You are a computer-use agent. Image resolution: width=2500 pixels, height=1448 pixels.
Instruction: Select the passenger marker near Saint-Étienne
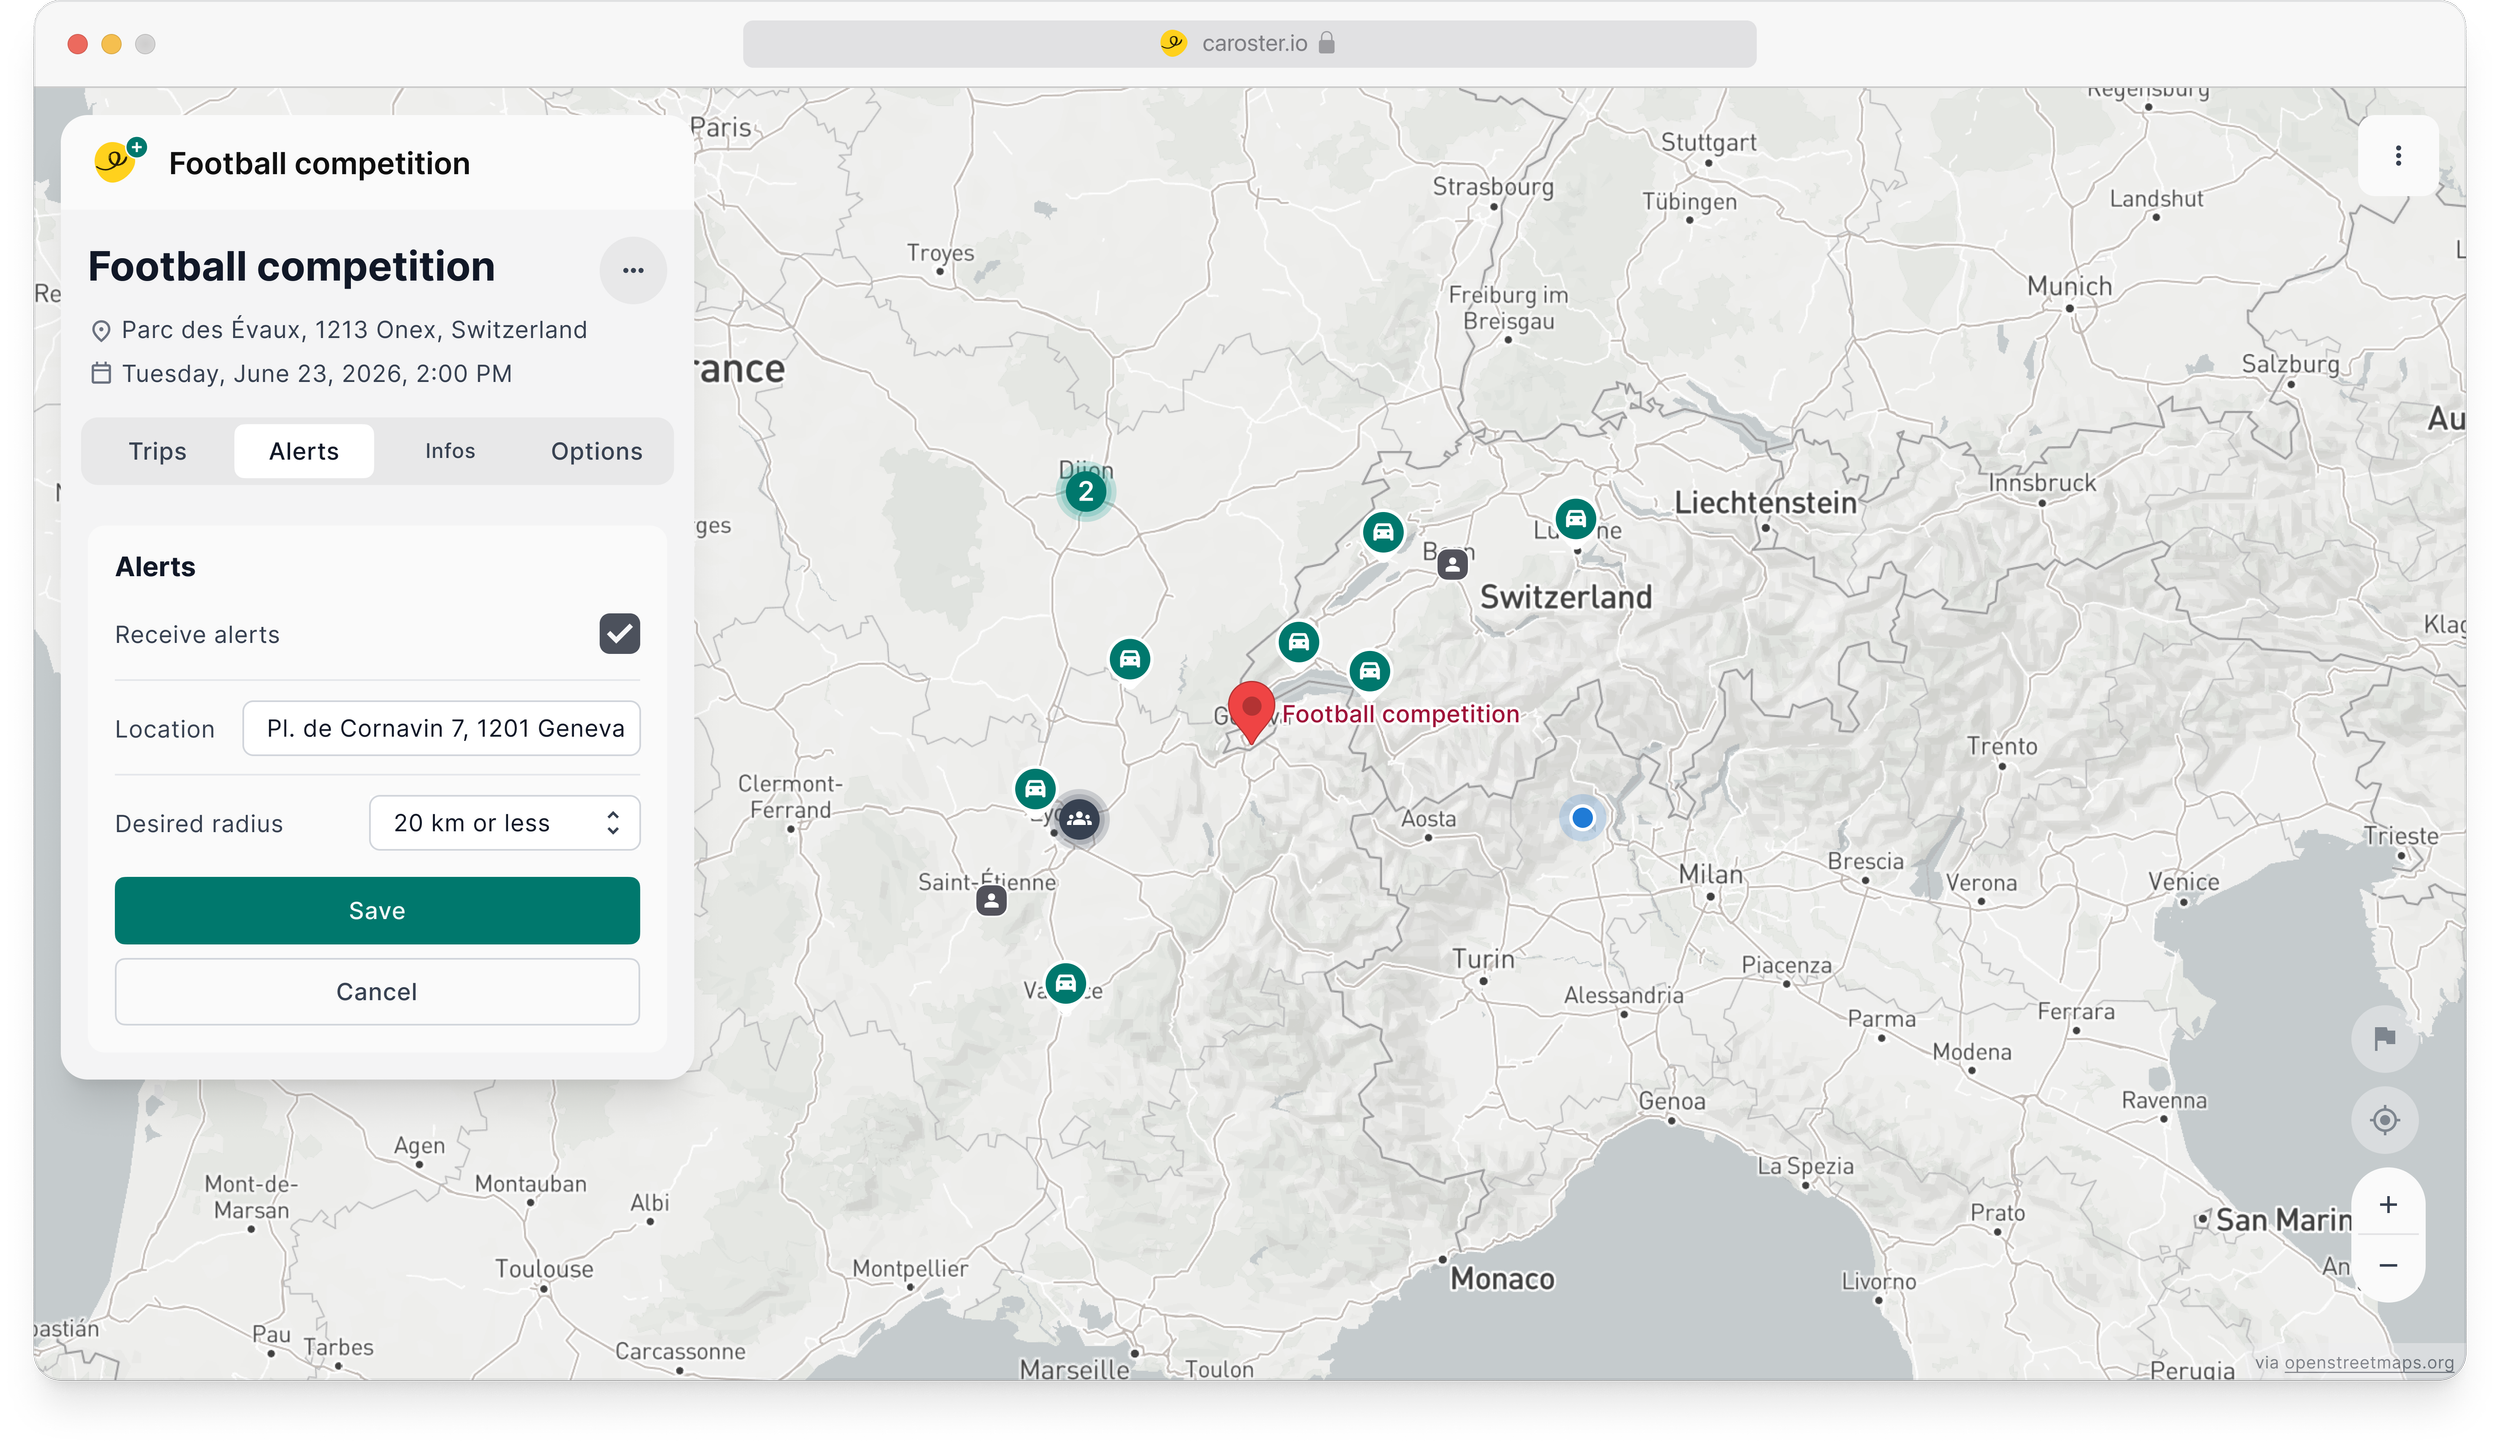pyautogui.click(x=991, y=901)
